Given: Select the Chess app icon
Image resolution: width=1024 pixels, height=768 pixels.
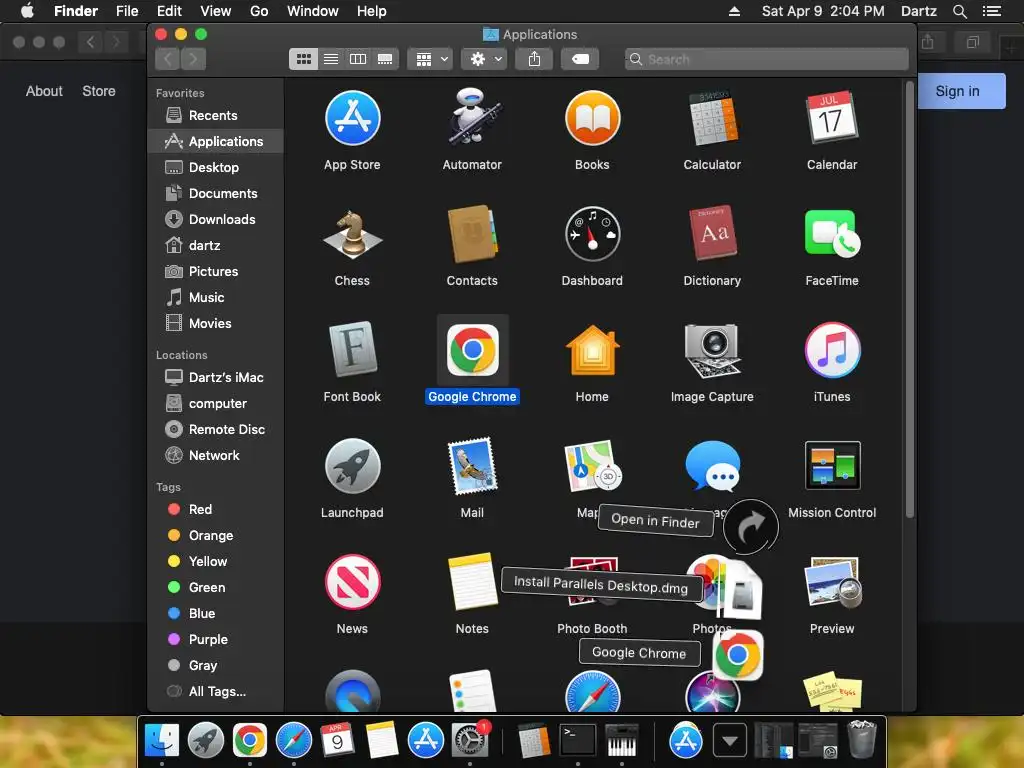Looking at the screenshot, I should click(x=352, y=234).
